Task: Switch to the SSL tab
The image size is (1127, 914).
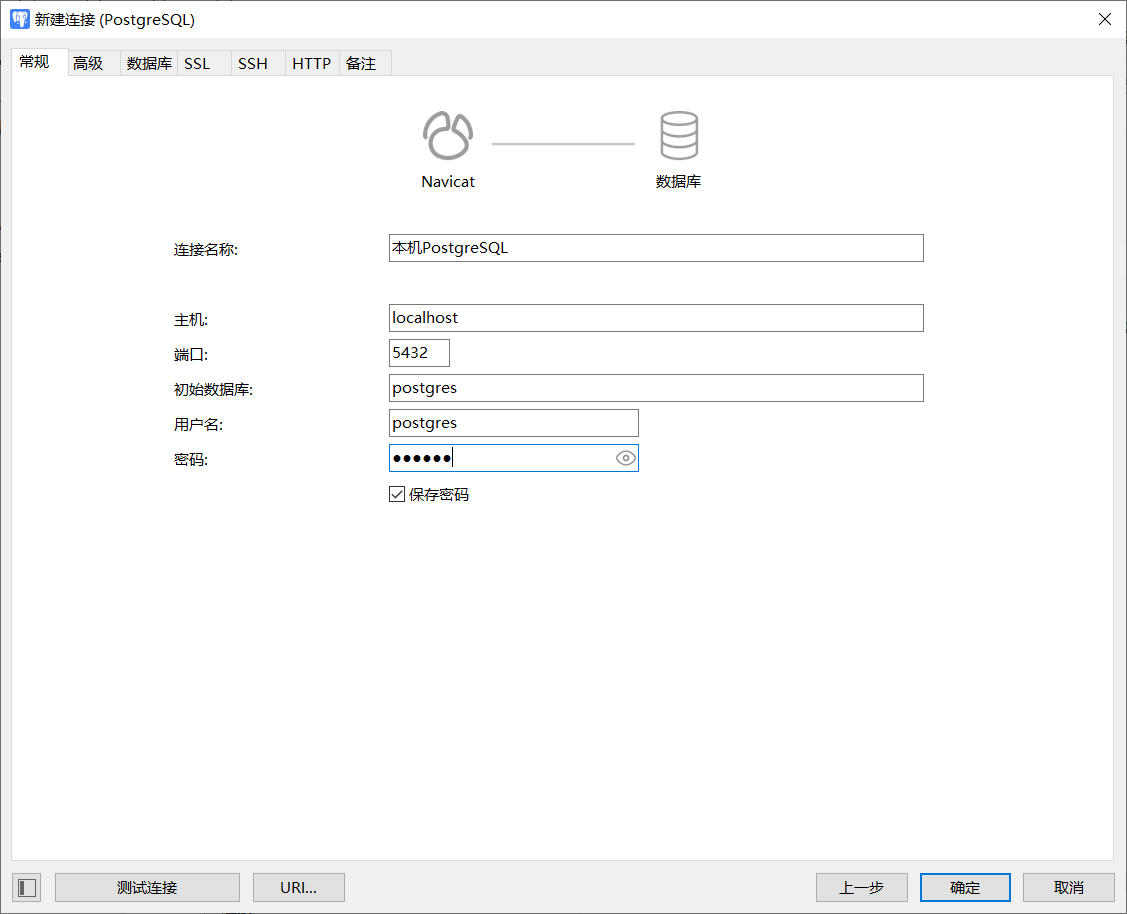Action: coord(197,63)
